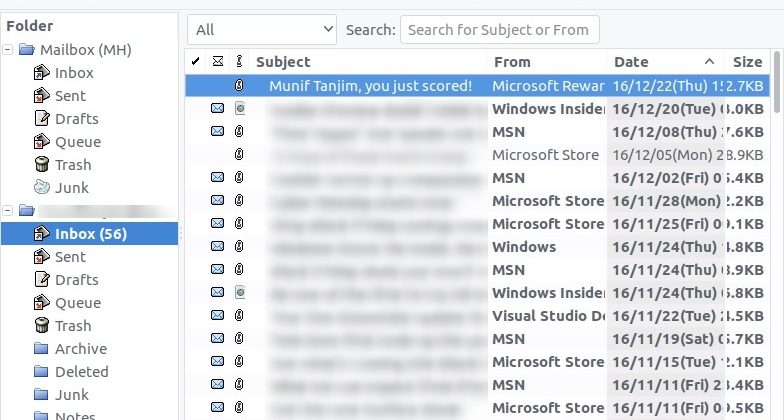
Task: Click the divider handle between folder and message panes
Action: pyautogui.click(x=181, y=234)
